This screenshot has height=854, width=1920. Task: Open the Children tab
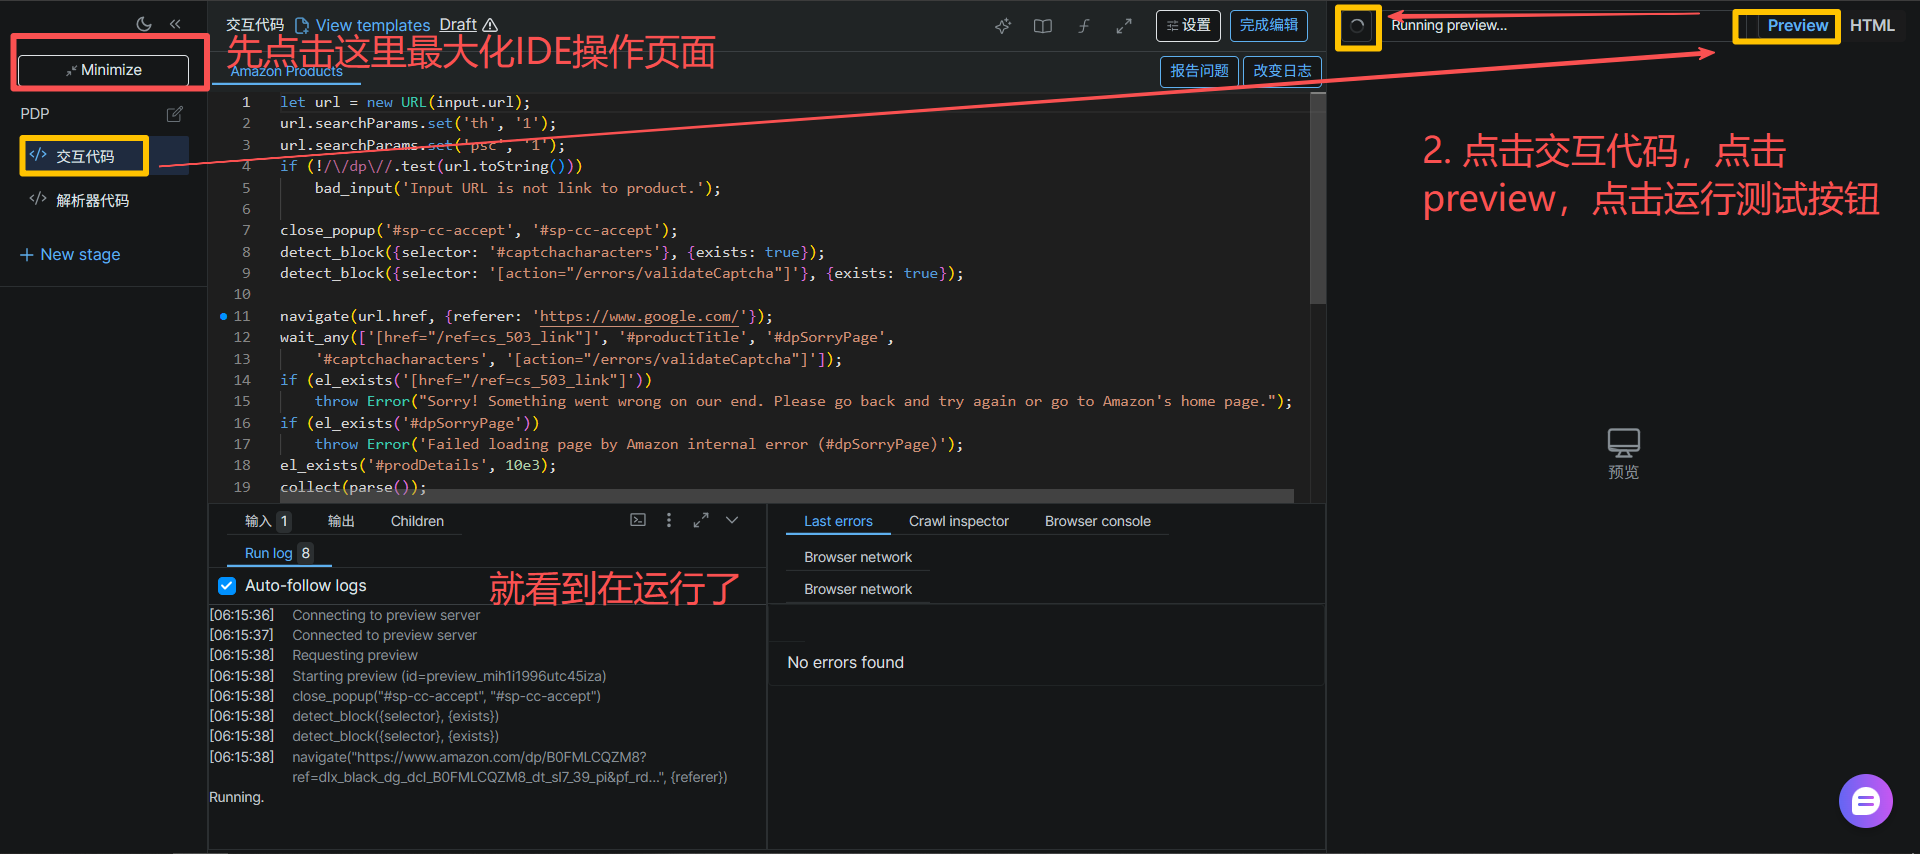(417, 521)
